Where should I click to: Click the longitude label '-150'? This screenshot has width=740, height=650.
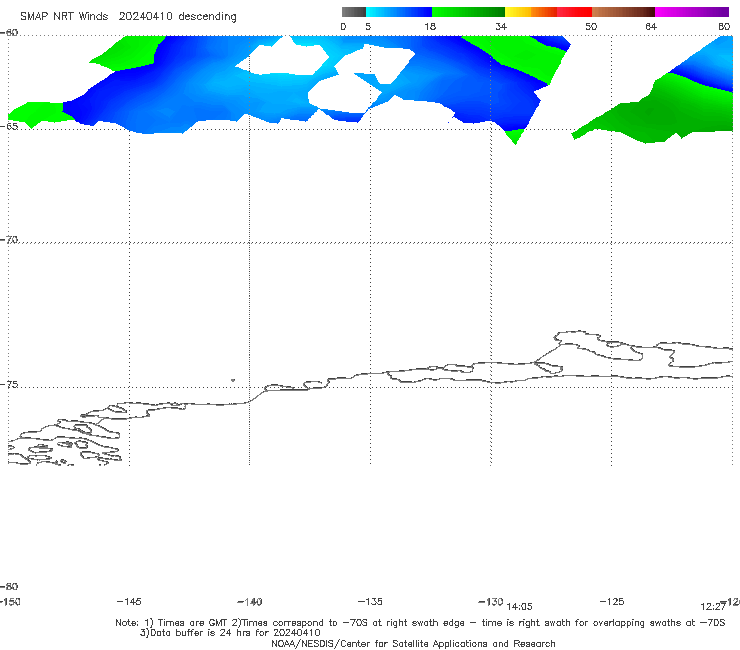tap(10, 602)
